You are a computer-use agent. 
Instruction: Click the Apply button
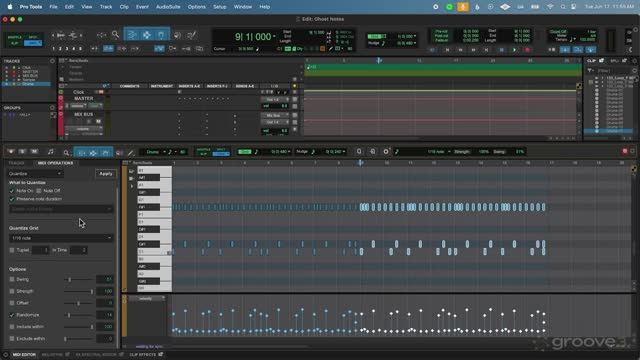[x=106, y=173]
